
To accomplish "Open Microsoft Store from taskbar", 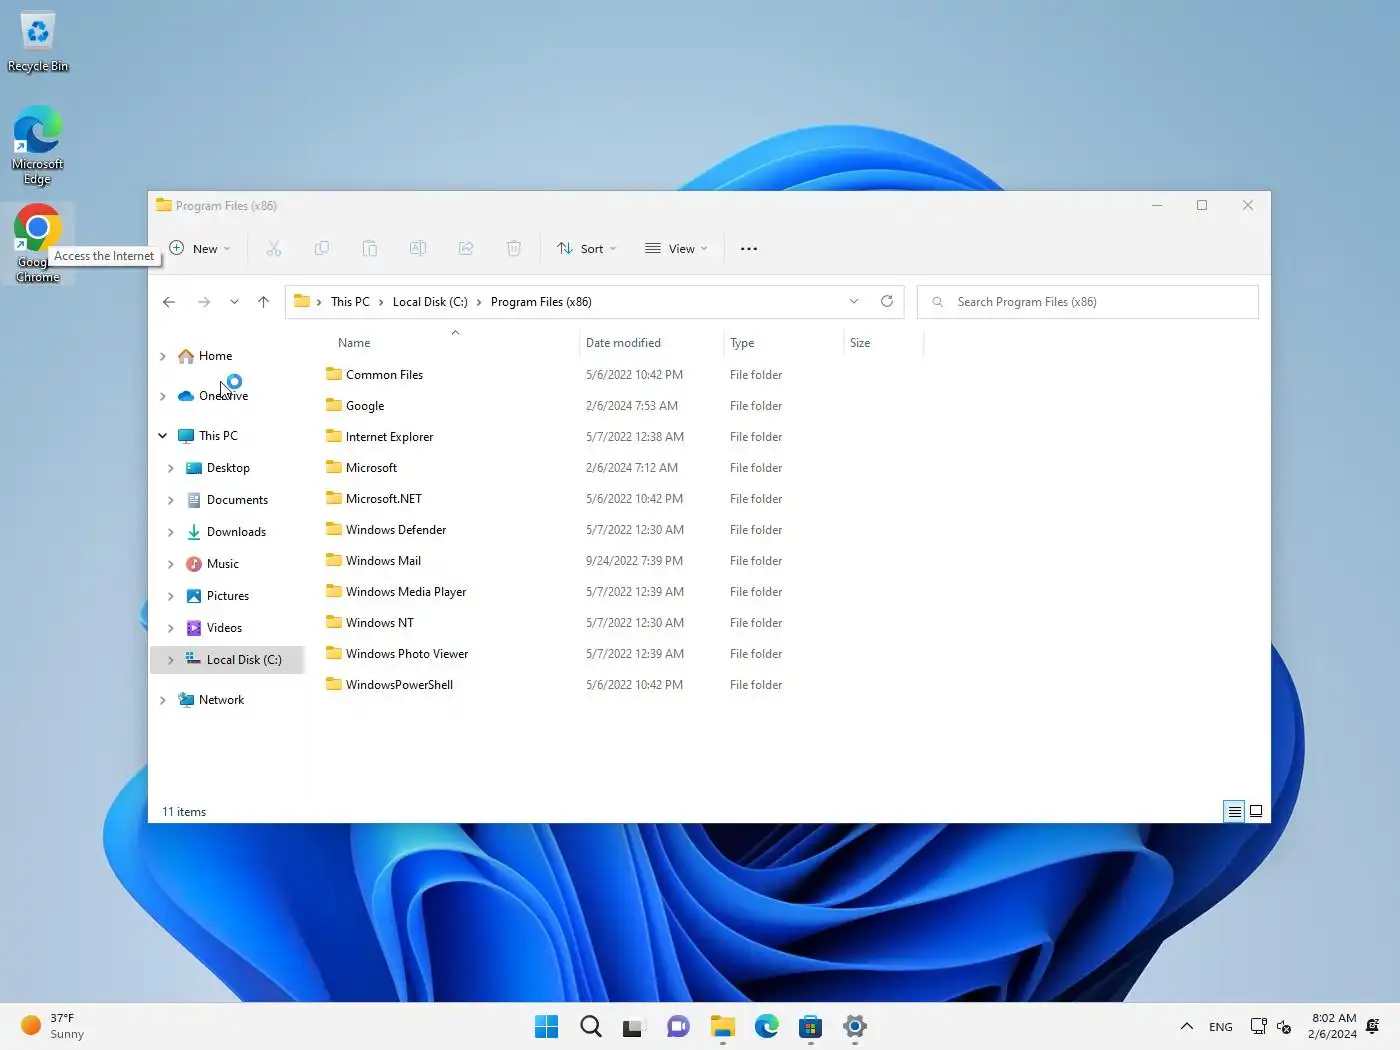I will click(x=811, y=1026).
